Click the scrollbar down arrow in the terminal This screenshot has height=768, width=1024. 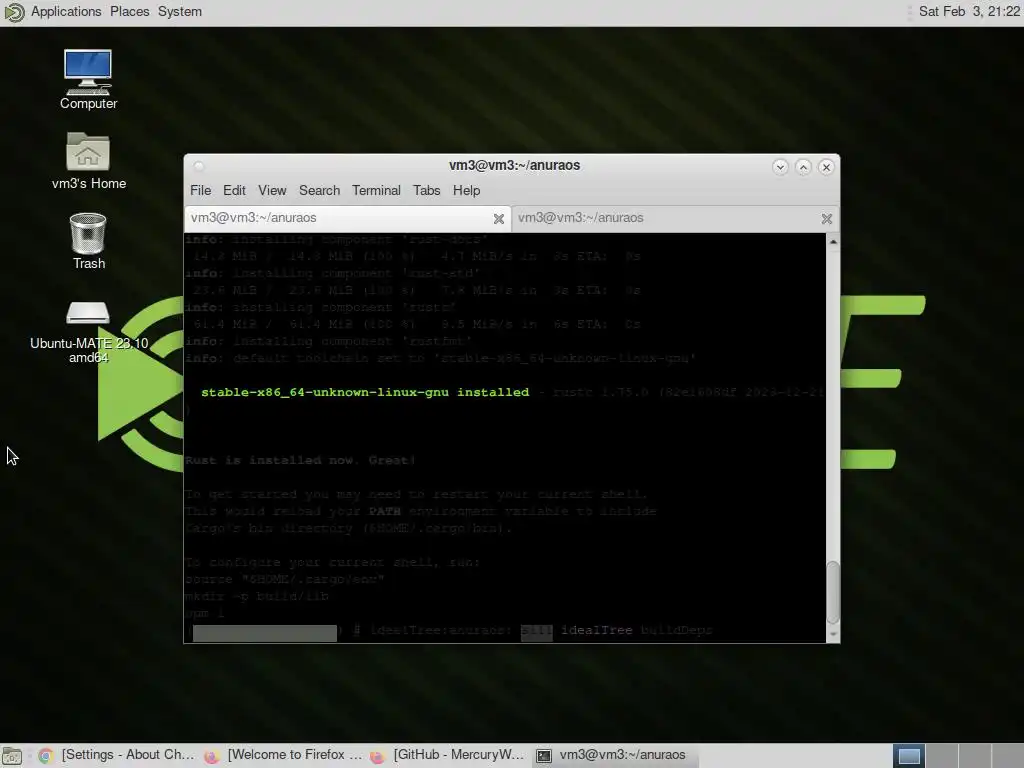[833, 634]
